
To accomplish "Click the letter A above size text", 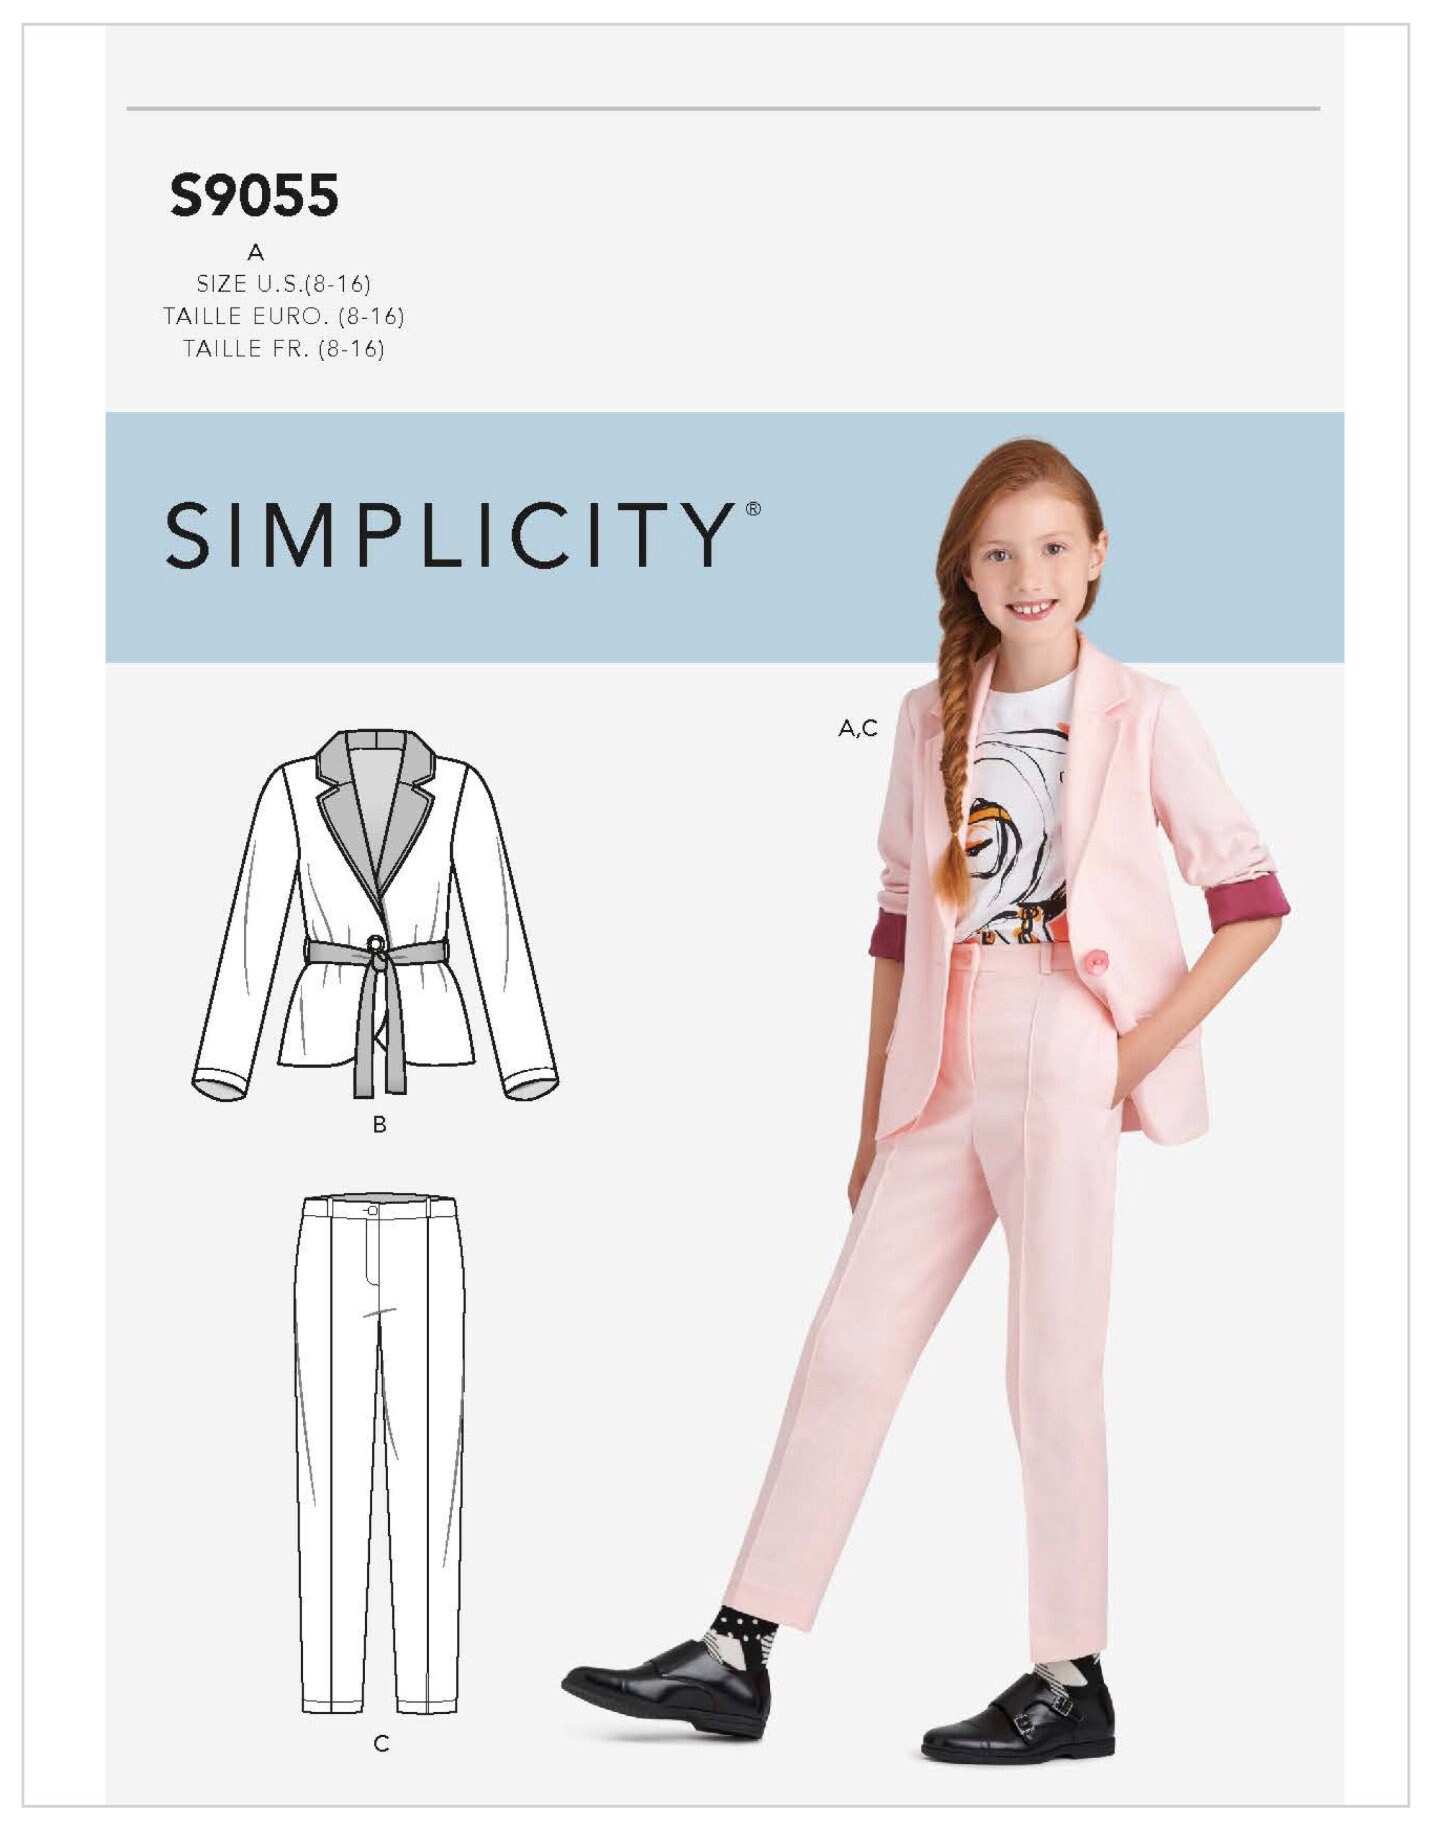I will 256,252.
